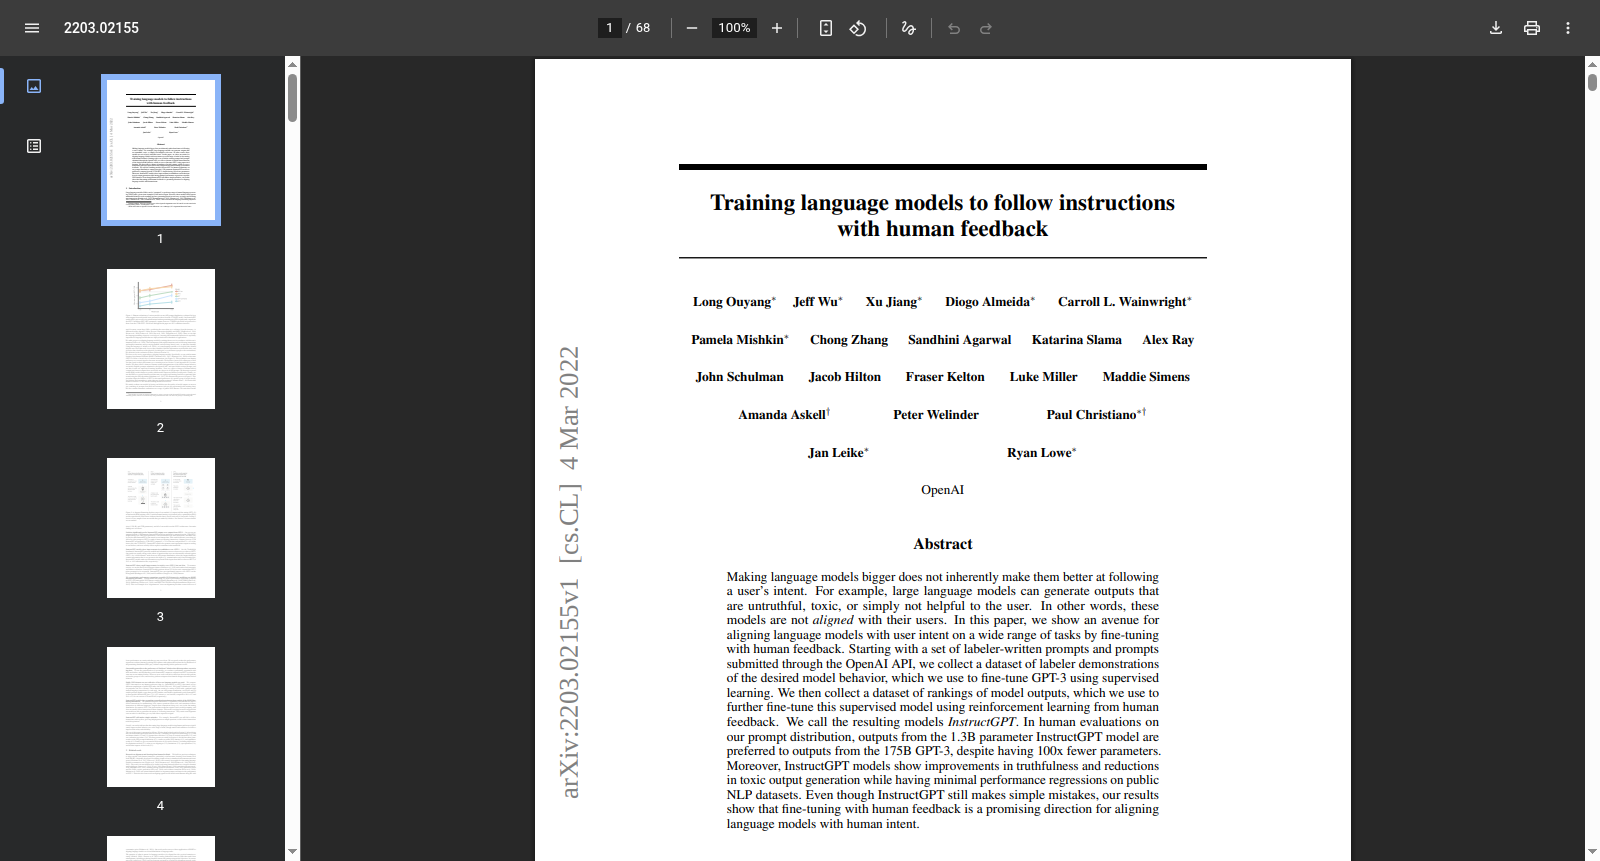Viewport: 1600px width, 861px height.
Task: Click author name 'Katarina Slama'
Action: pos(1077,340)
